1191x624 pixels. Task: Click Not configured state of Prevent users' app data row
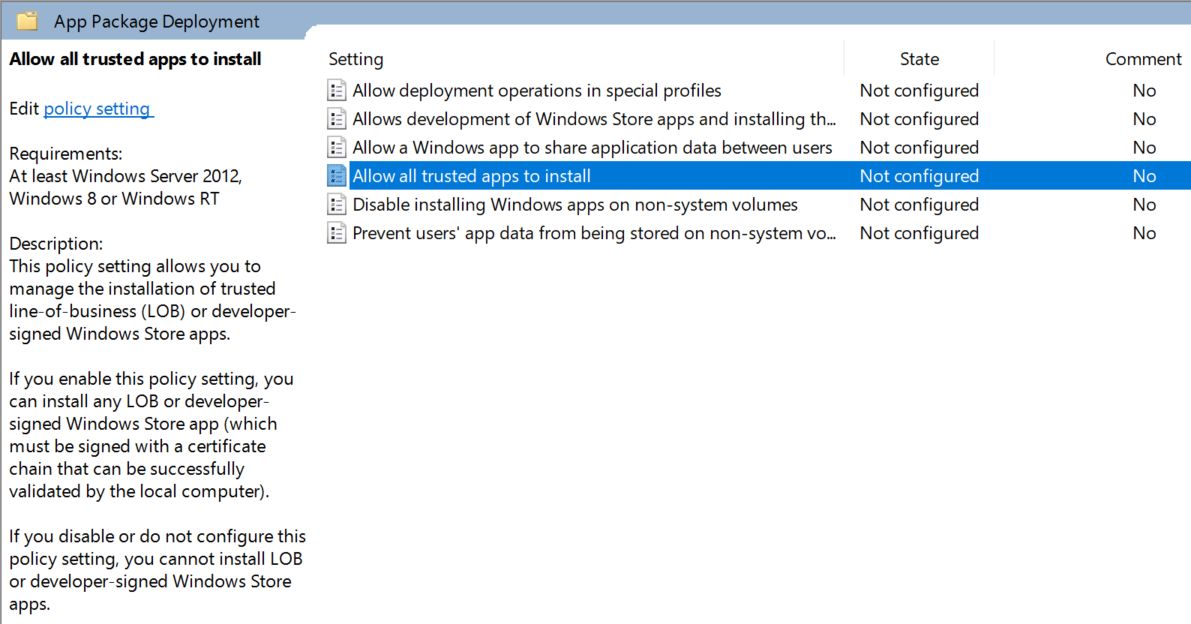[919, 233]
